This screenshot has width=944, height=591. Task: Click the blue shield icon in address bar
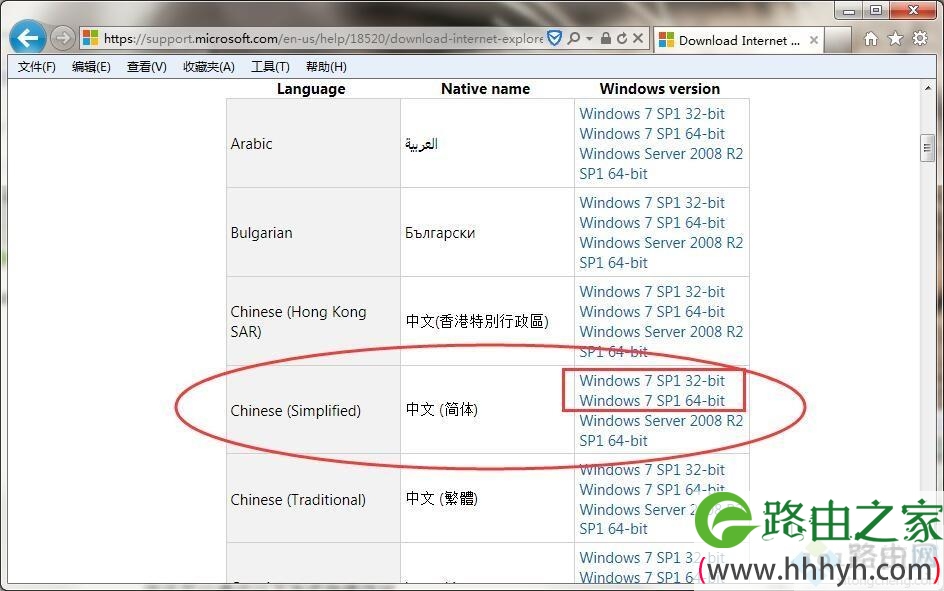[x=554, y=39]
